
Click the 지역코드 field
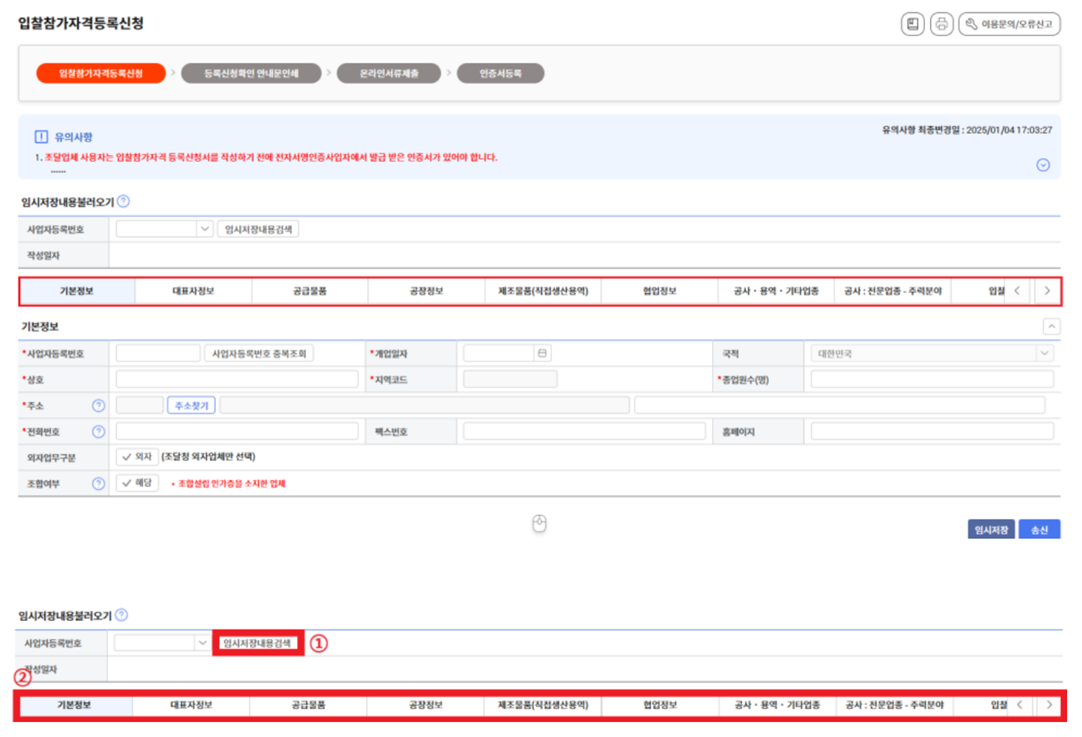(x=510, y=380)
